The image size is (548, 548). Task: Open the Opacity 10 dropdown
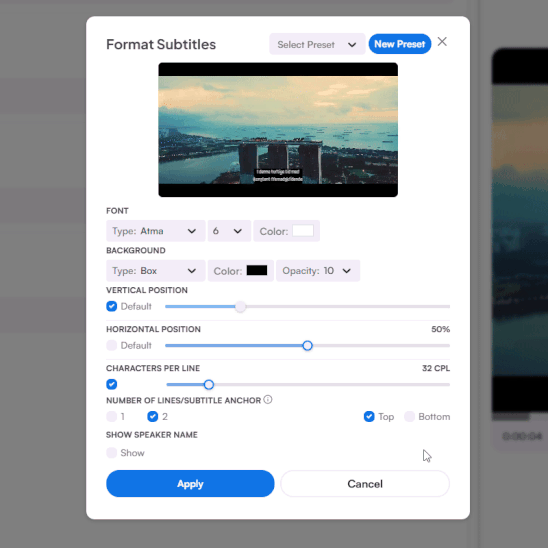coord(318,271)
